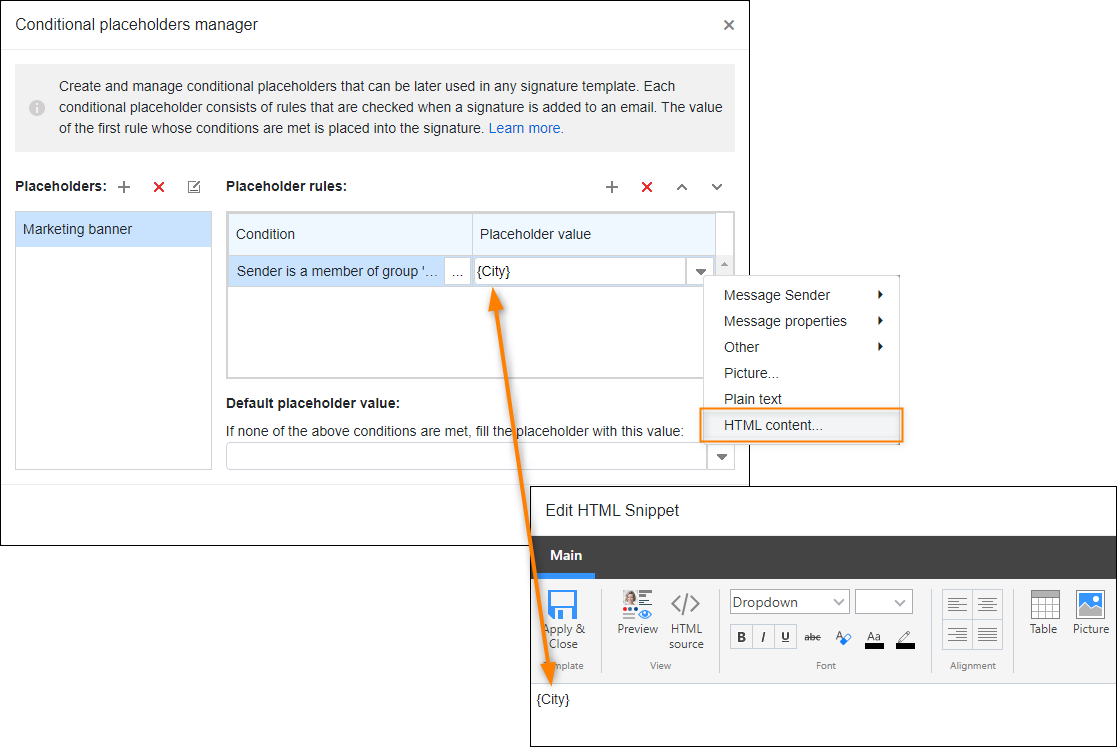Choose Picture... menu entry
The width and height of the screenshot is (1117, 747).
(802, 373)
